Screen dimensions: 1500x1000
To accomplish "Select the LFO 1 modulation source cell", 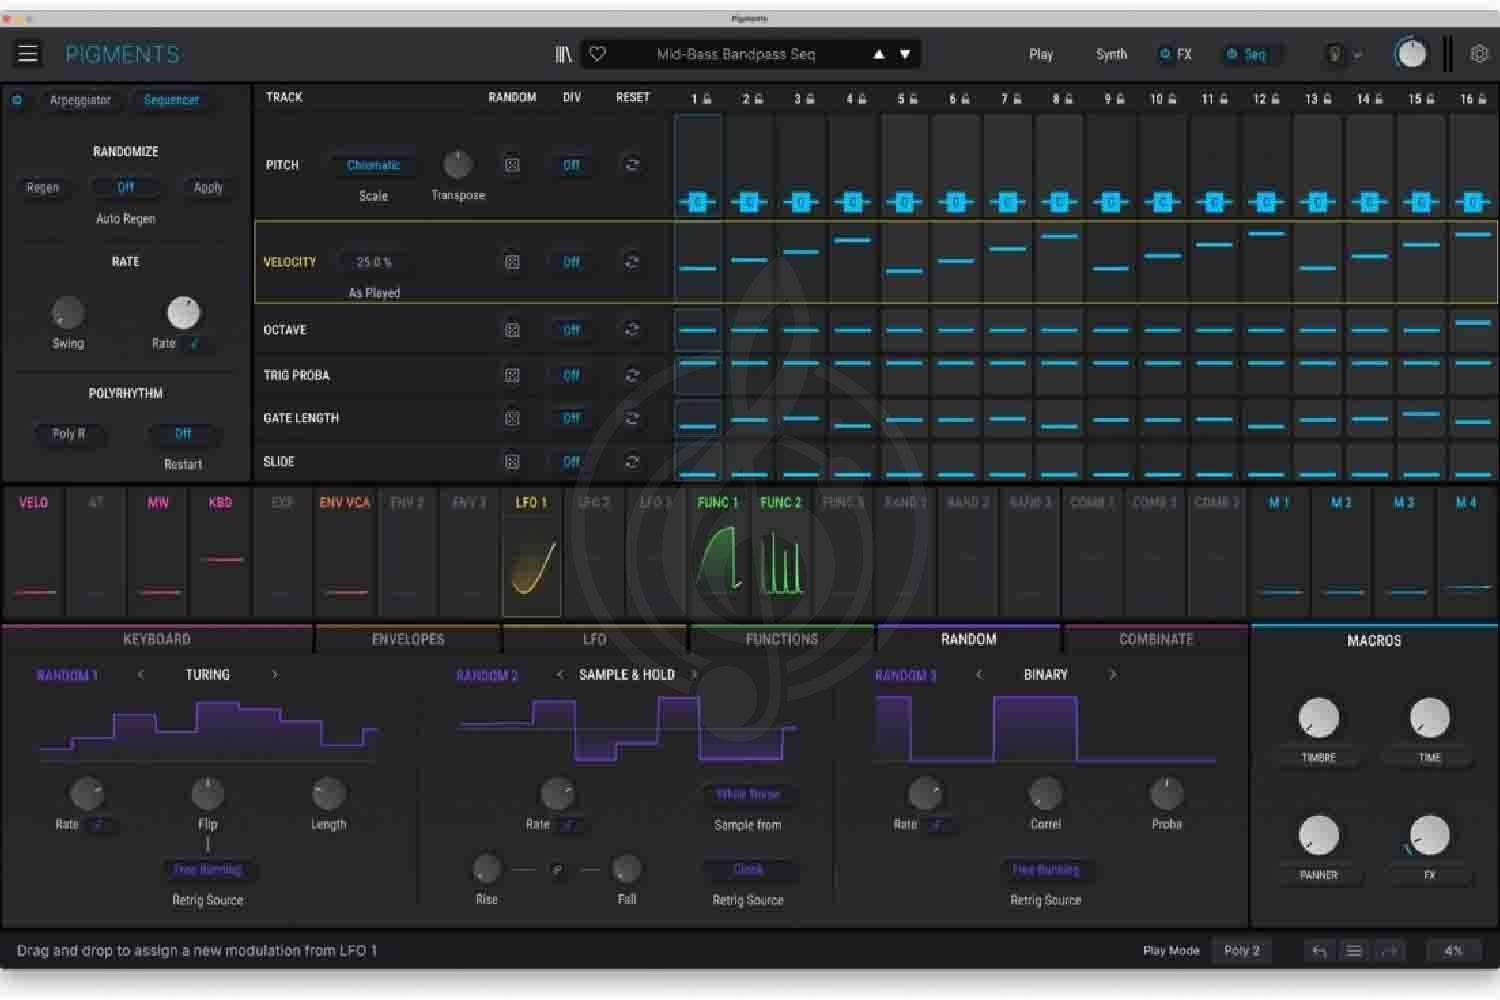I will point(532,551).
